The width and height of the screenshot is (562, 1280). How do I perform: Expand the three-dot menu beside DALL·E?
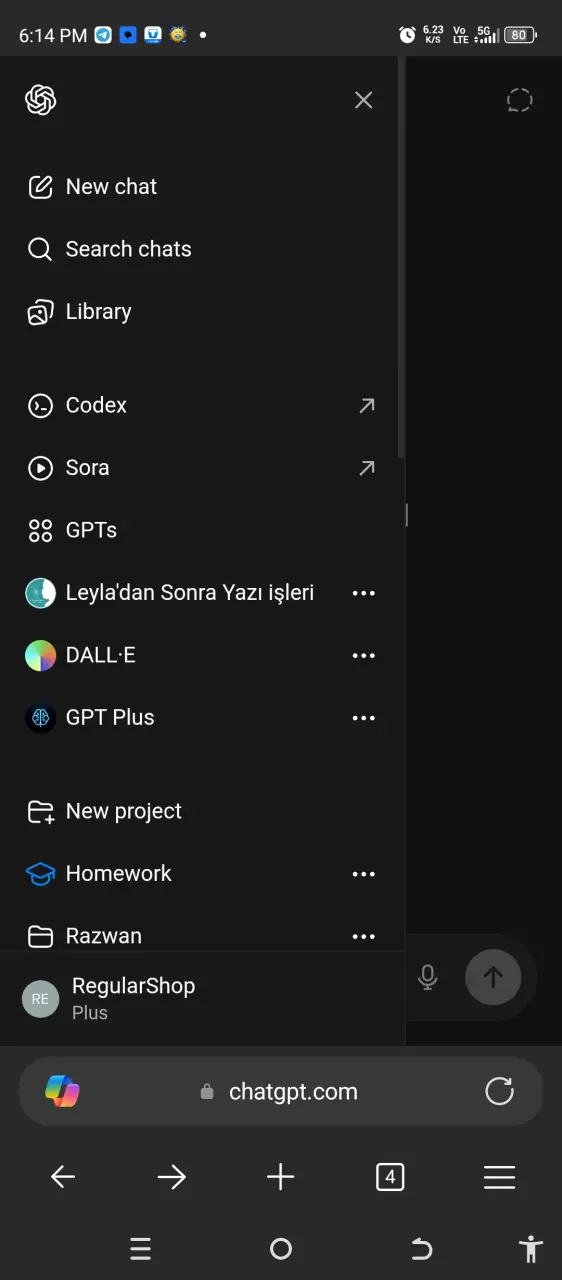[x=364, y=656]
